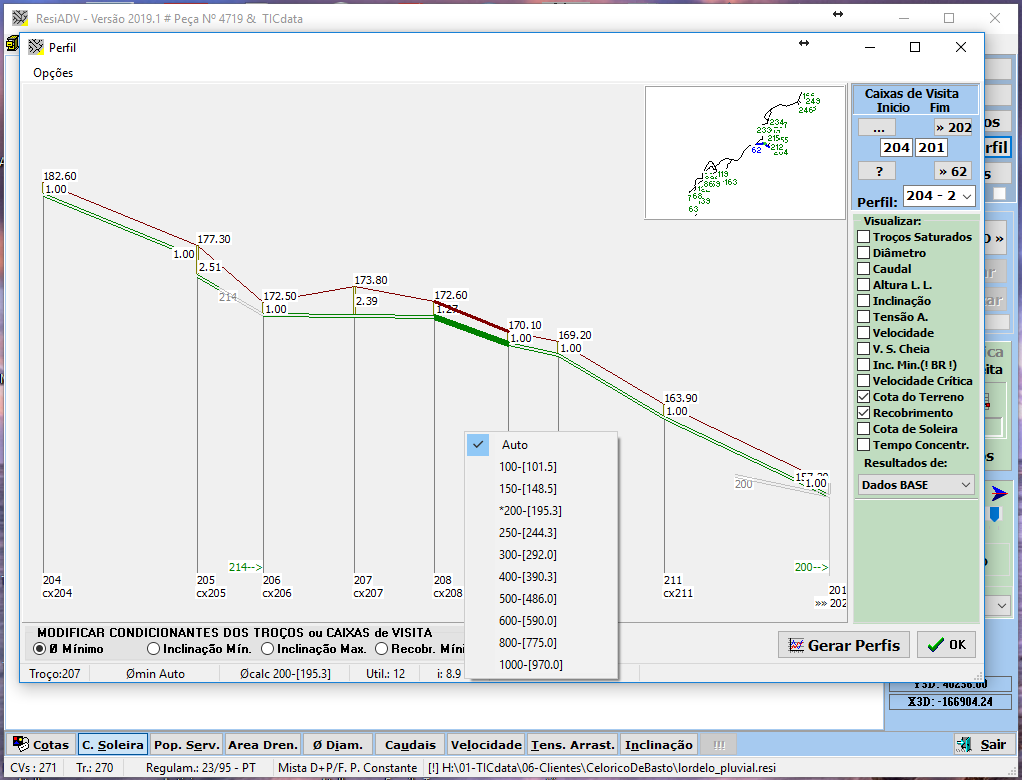Image resolution: width=1022 pixels, height=780 pixels.
Task: Open the Perfil '204 - 2' dropdown
Action: click(x=938, y=197)
